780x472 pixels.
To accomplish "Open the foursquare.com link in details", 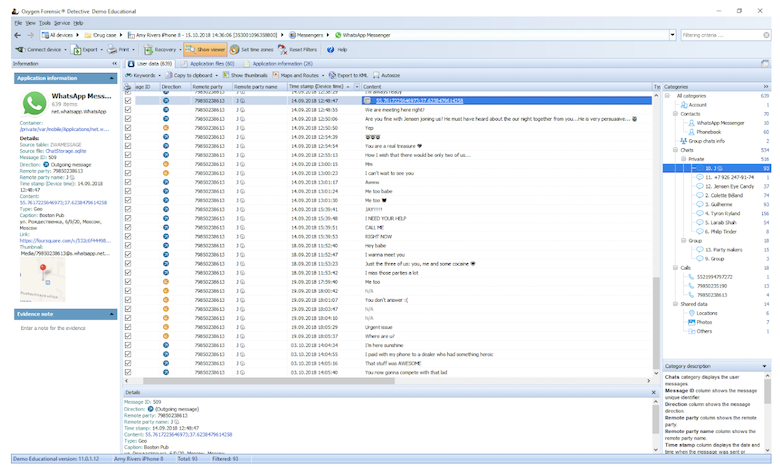I will (x=65, y=241).
